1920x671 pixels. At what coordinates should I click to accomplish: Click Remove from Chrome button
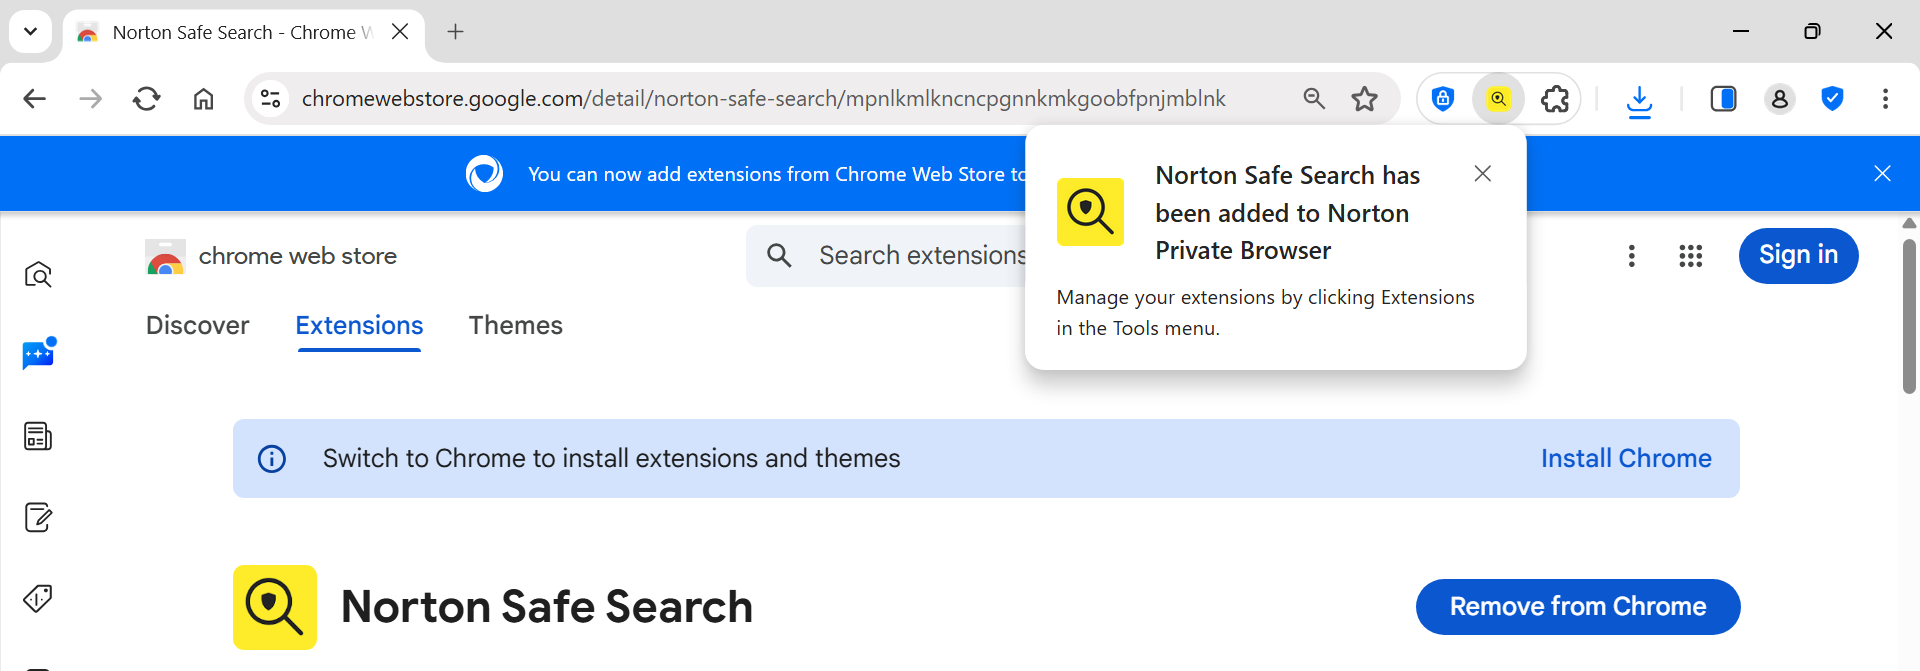[x=1578, y=607]
